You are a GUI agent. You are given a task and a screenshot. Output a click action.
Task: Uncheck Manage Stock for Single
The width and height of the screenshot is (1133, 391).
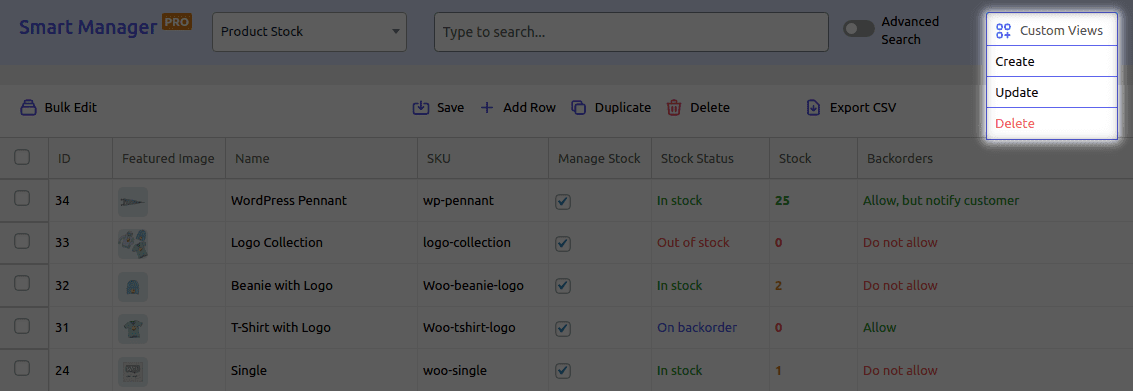(x=563, y=371)
